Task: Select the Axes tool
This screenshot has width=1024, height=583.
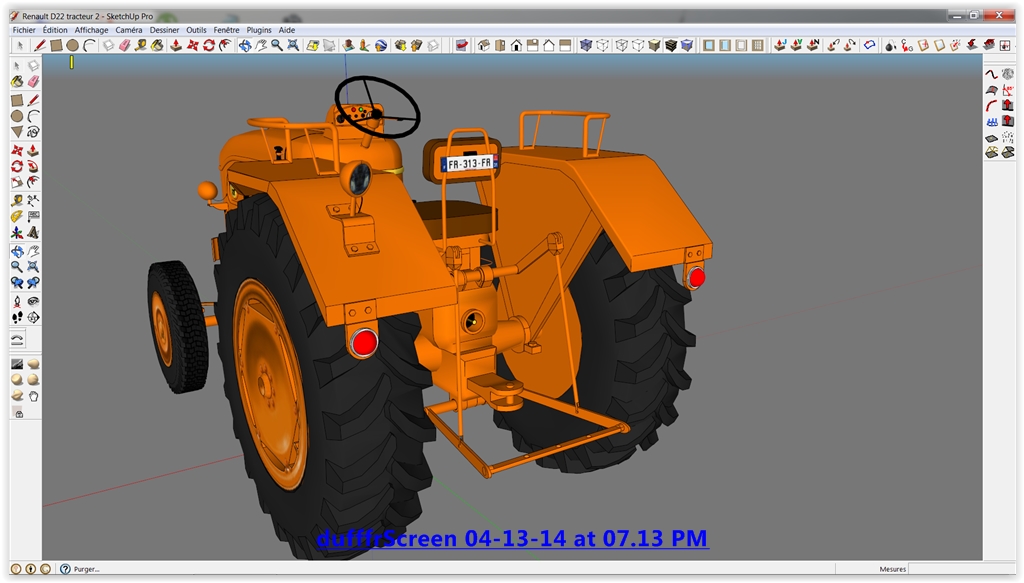Action: 17,232
